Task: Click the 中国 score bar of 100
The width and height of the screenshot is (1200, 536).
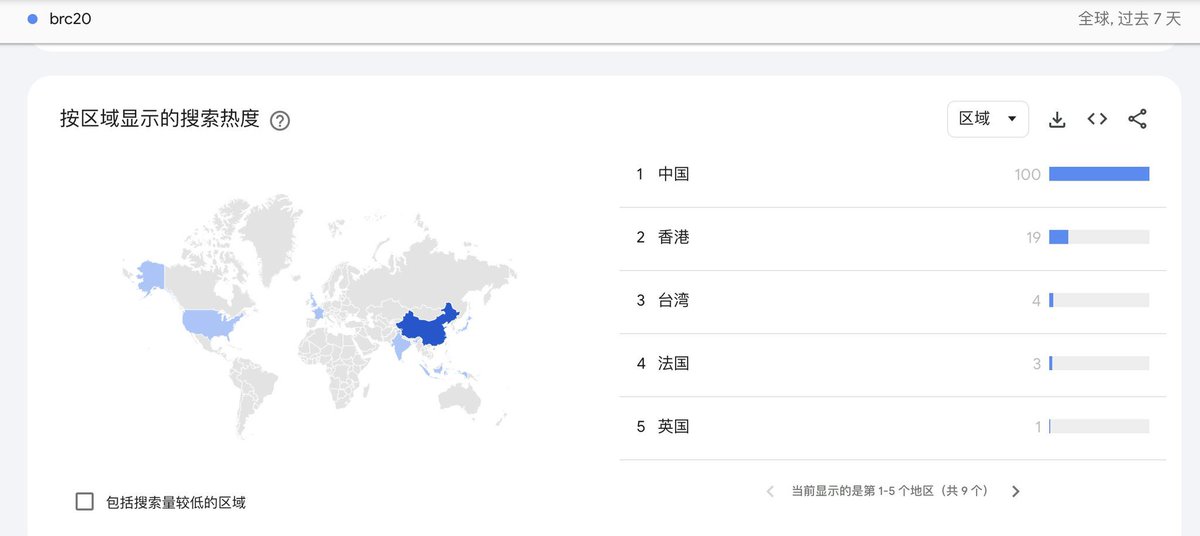Action: point(1099,174)
